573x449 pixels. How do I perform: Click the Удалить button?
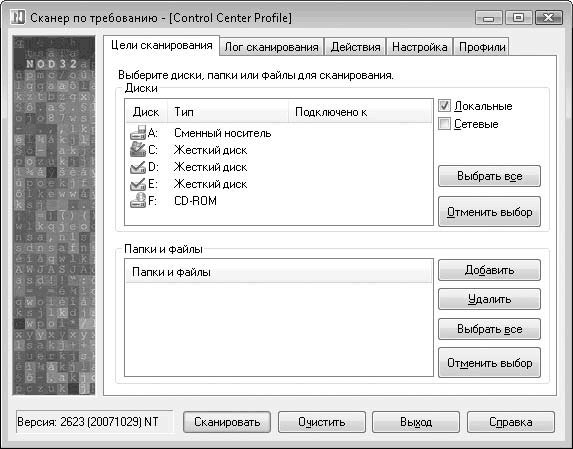489,299
